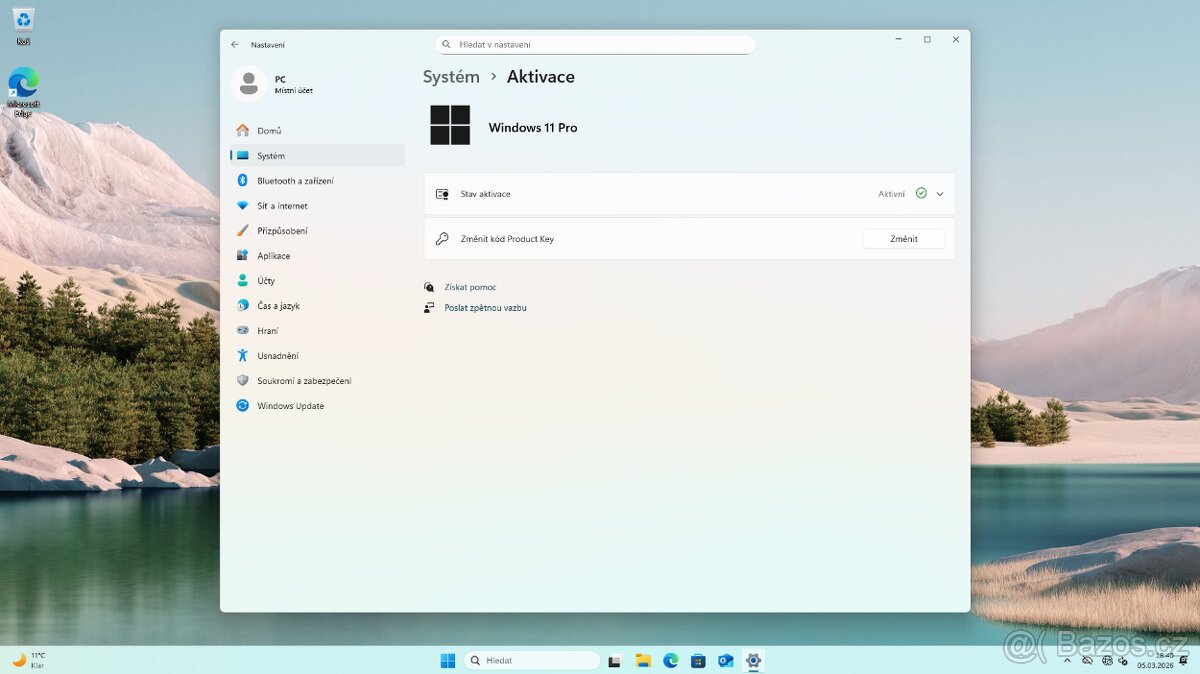Click the Hledat v nastavení search box

pos(594,44)
